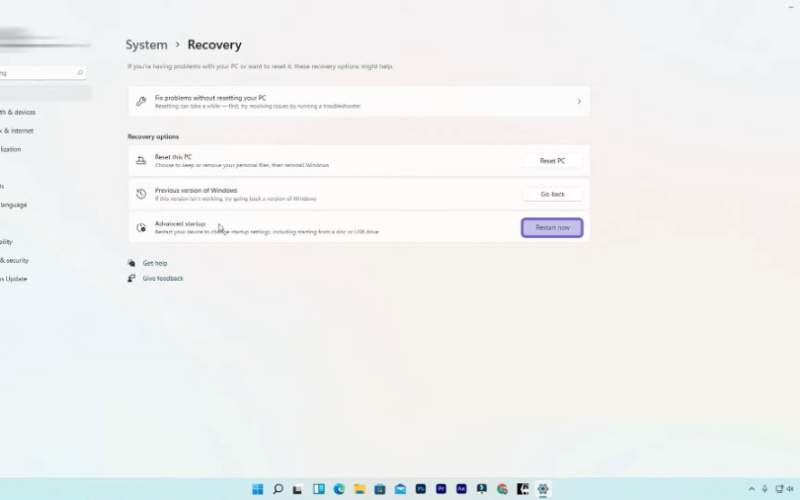This screenshot has width=800, height=500.
Task: Open the Get help link
Action: click(155, 263)
